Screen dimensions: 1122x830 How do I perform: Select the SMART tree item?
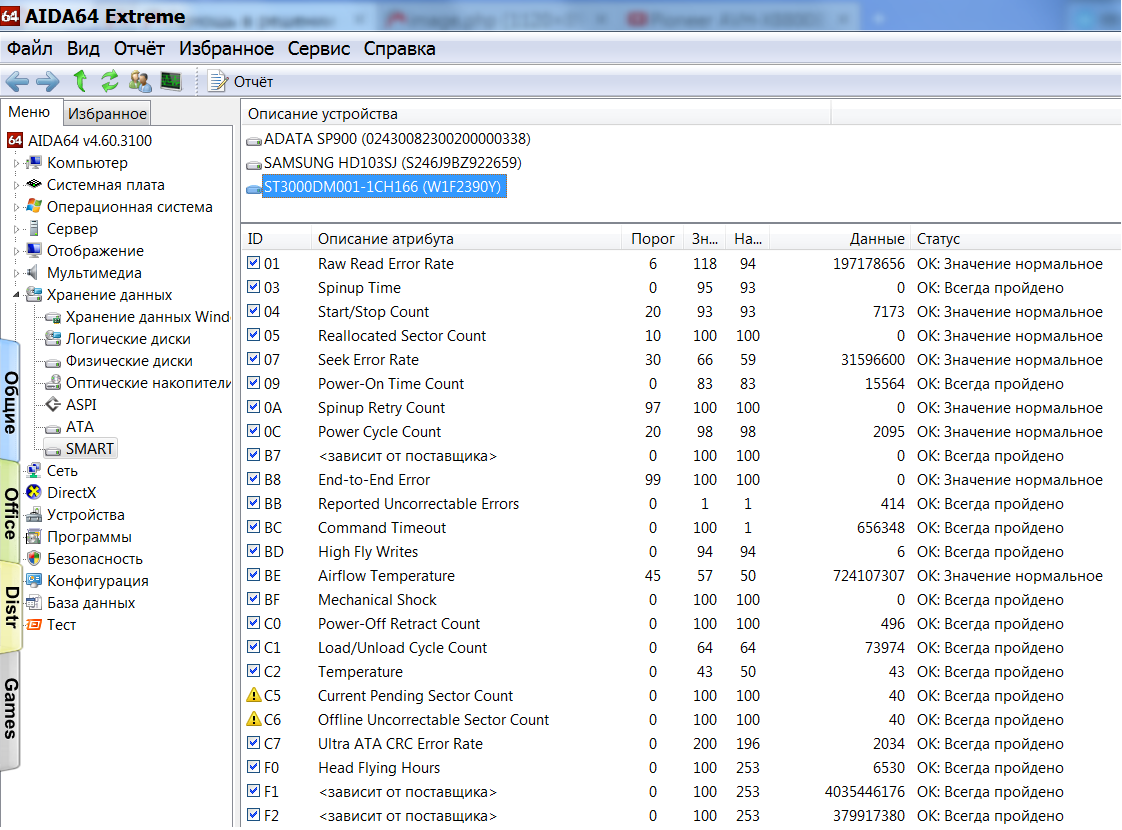pyautogui.click(x=89, y=449)
